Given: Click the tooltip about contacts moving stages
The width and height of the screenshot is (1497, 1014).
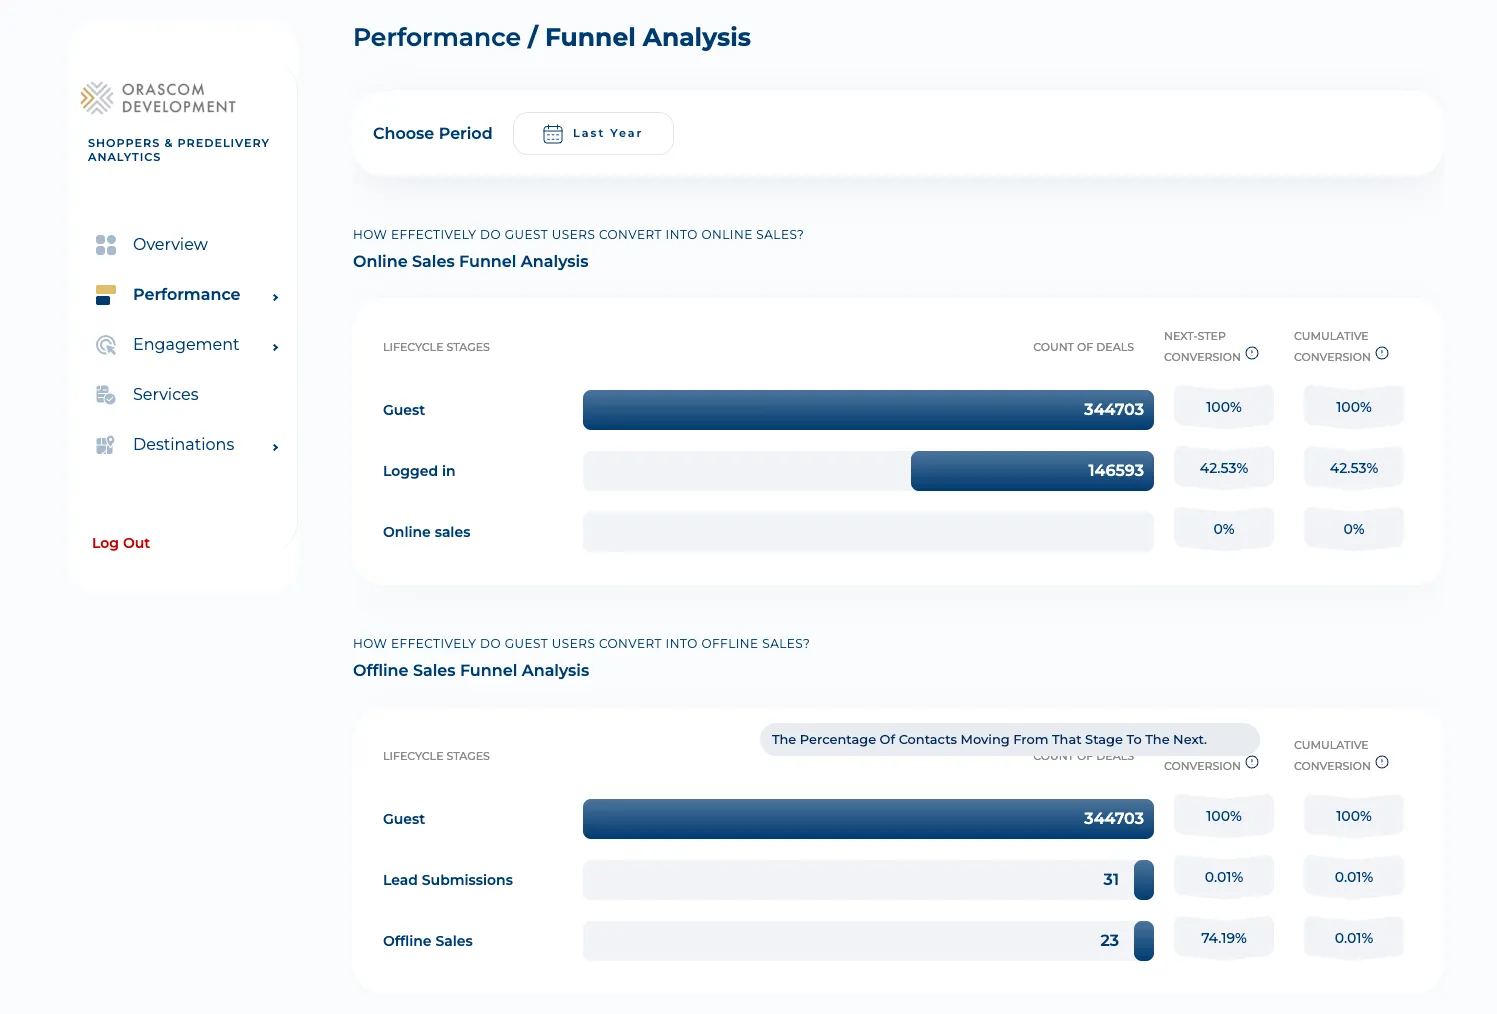Looking at the screenshot, I should [x=1010, y=740].
